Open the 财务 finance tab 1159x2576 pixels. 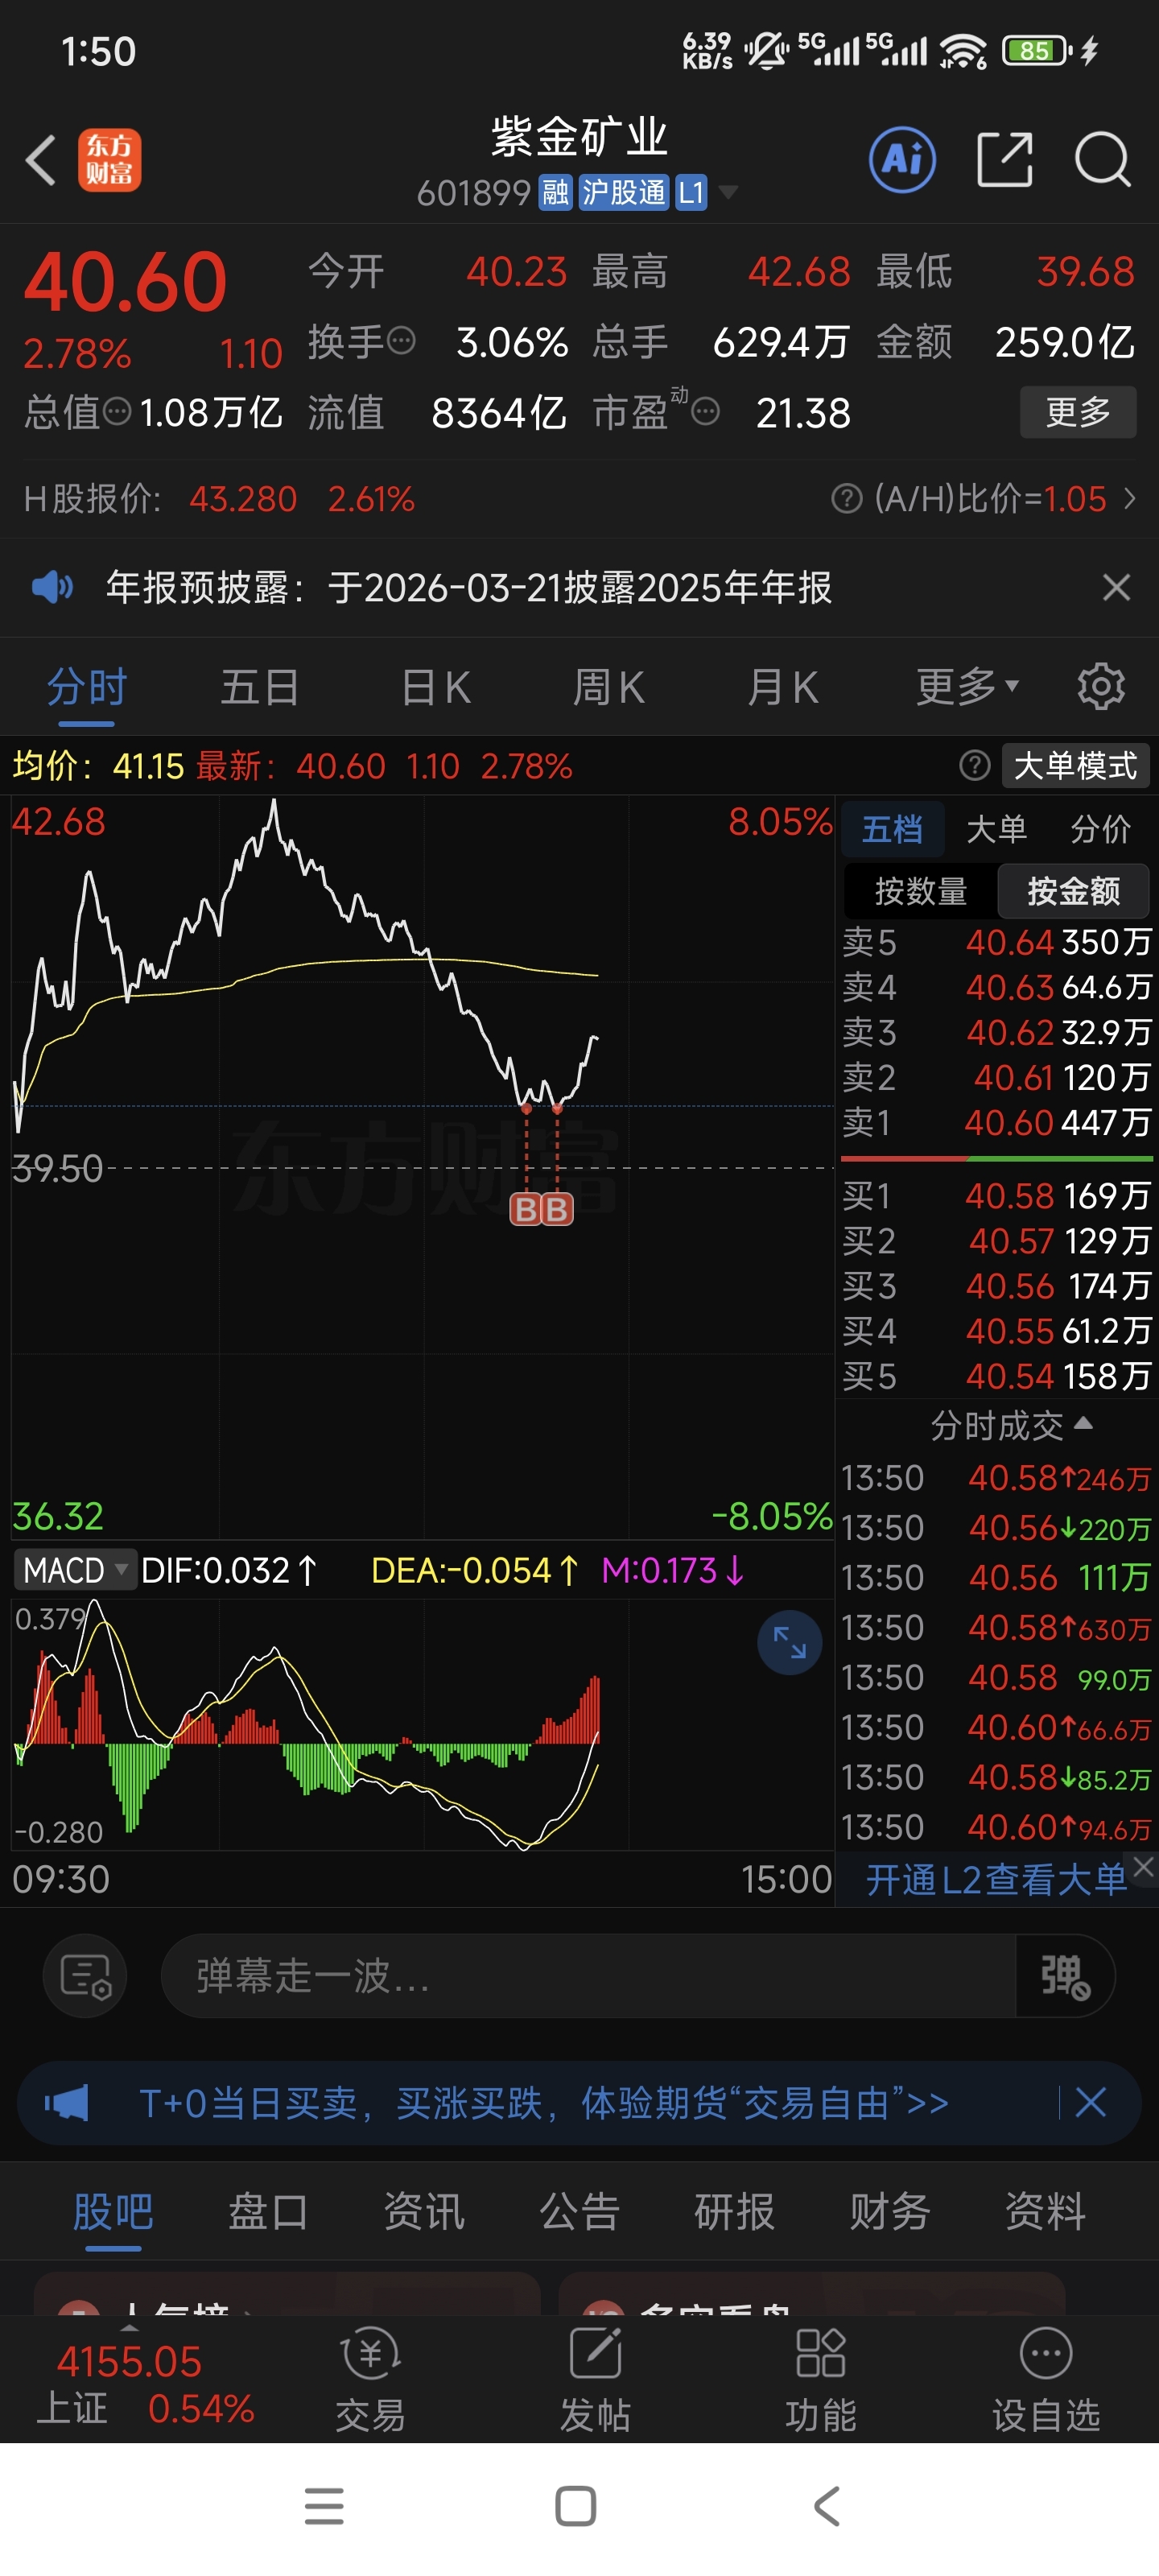click(x=890, y=2212)
